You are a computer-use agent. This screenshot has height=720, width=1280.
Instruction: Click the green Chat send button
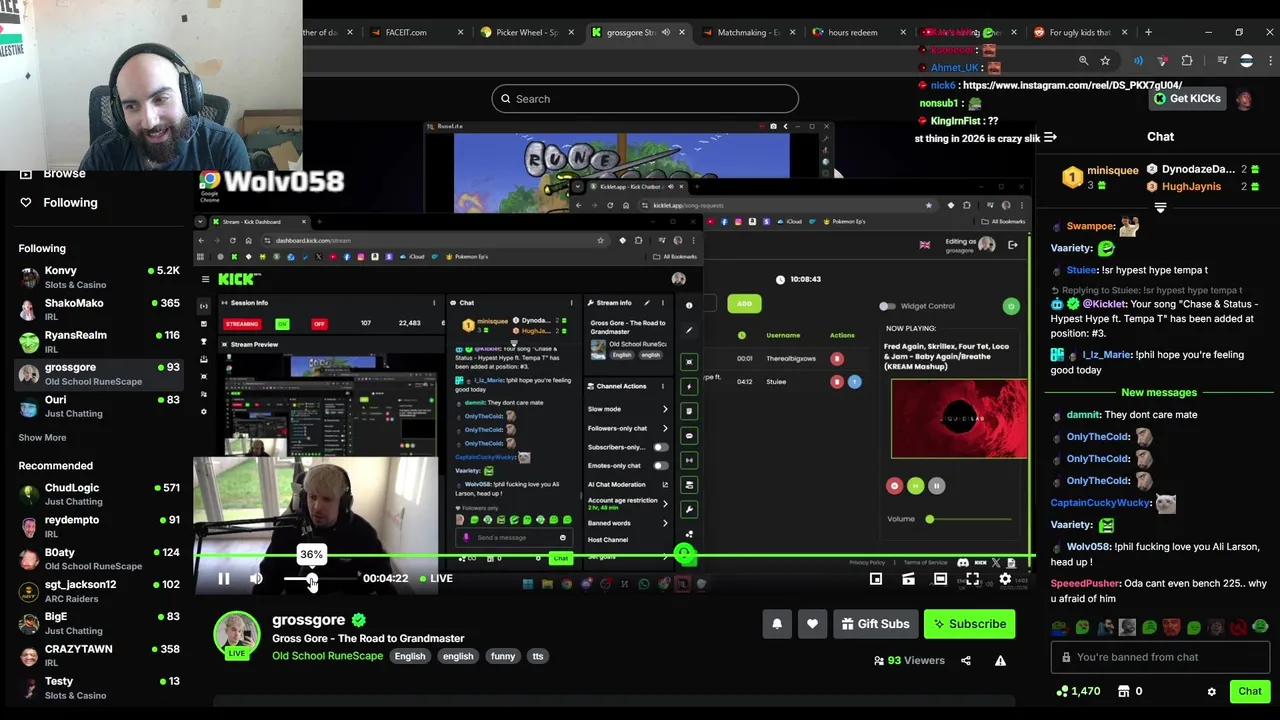pyautogui.click(x=1250, y=692)
